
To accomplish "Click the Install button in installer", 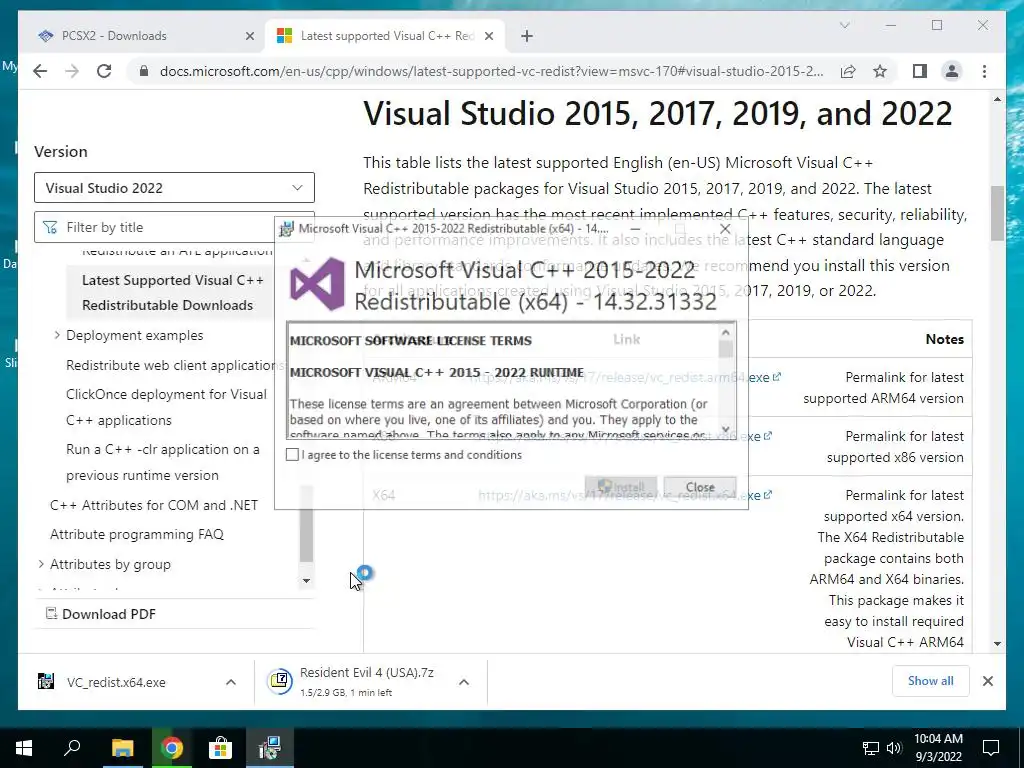I will pos(620,487).
